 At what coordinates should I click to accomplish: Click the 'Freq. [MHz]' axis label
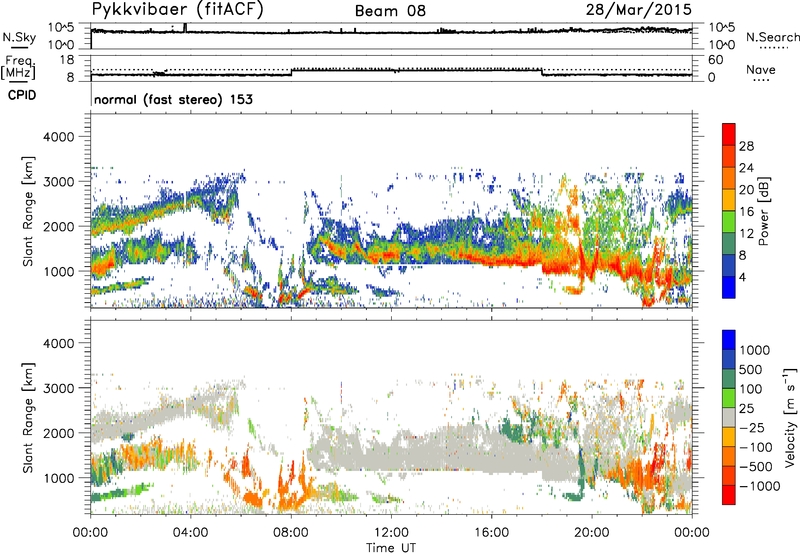(x=18, y=68)
